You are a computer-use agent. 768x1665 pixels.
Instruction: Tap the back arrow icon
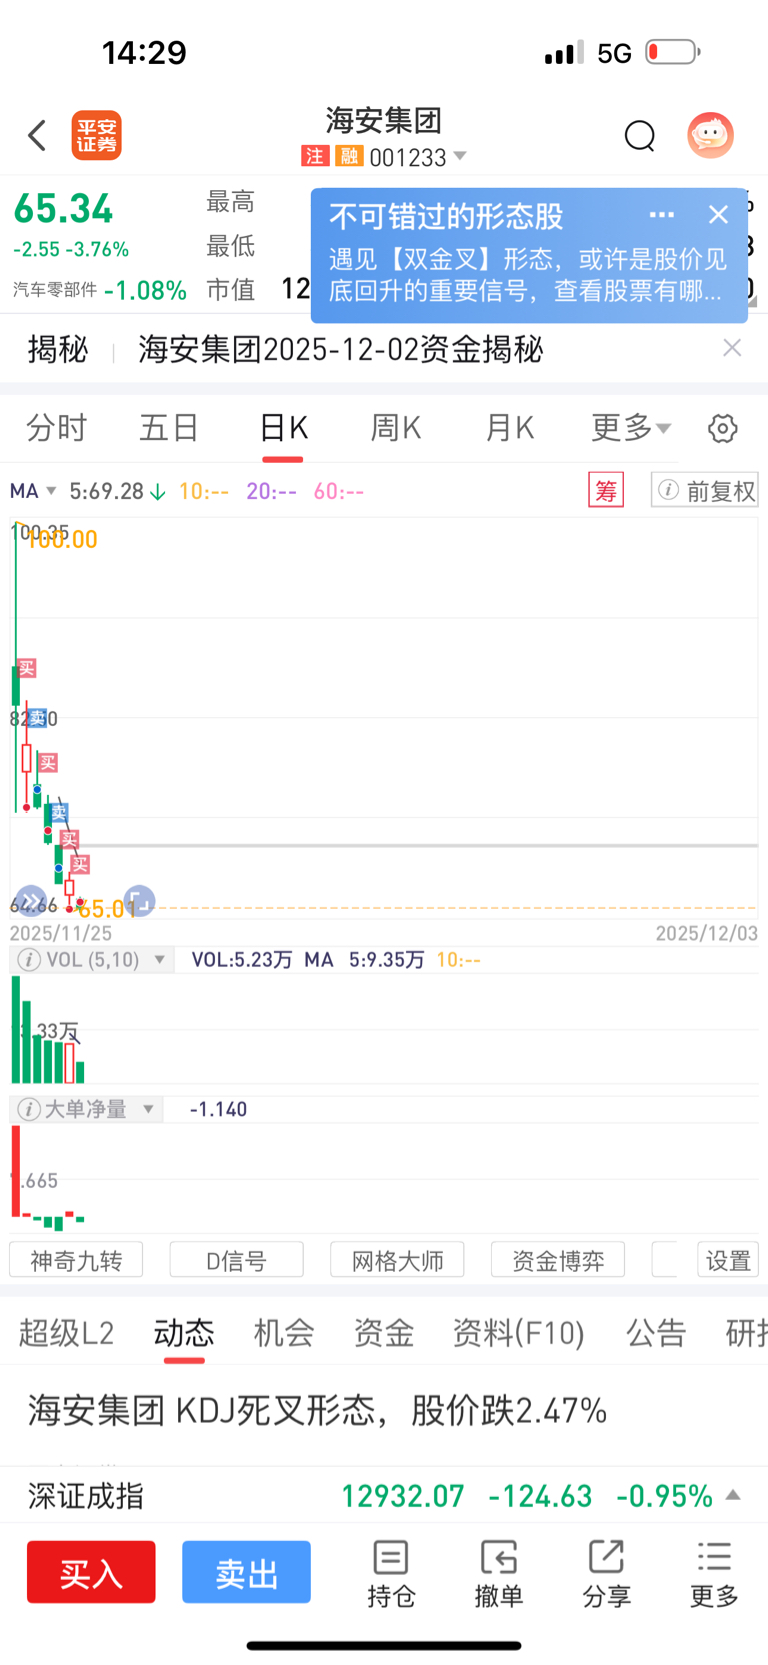[37, 135]
